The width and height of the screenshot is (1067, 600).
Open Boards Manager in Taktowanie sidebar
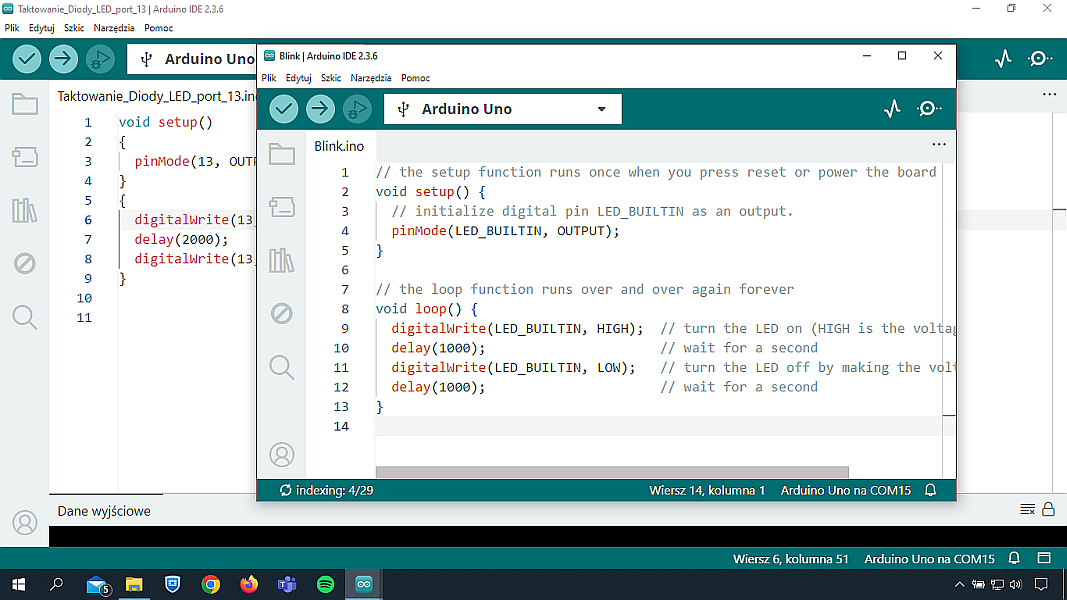pyautogui.click(x=25, y=157)
